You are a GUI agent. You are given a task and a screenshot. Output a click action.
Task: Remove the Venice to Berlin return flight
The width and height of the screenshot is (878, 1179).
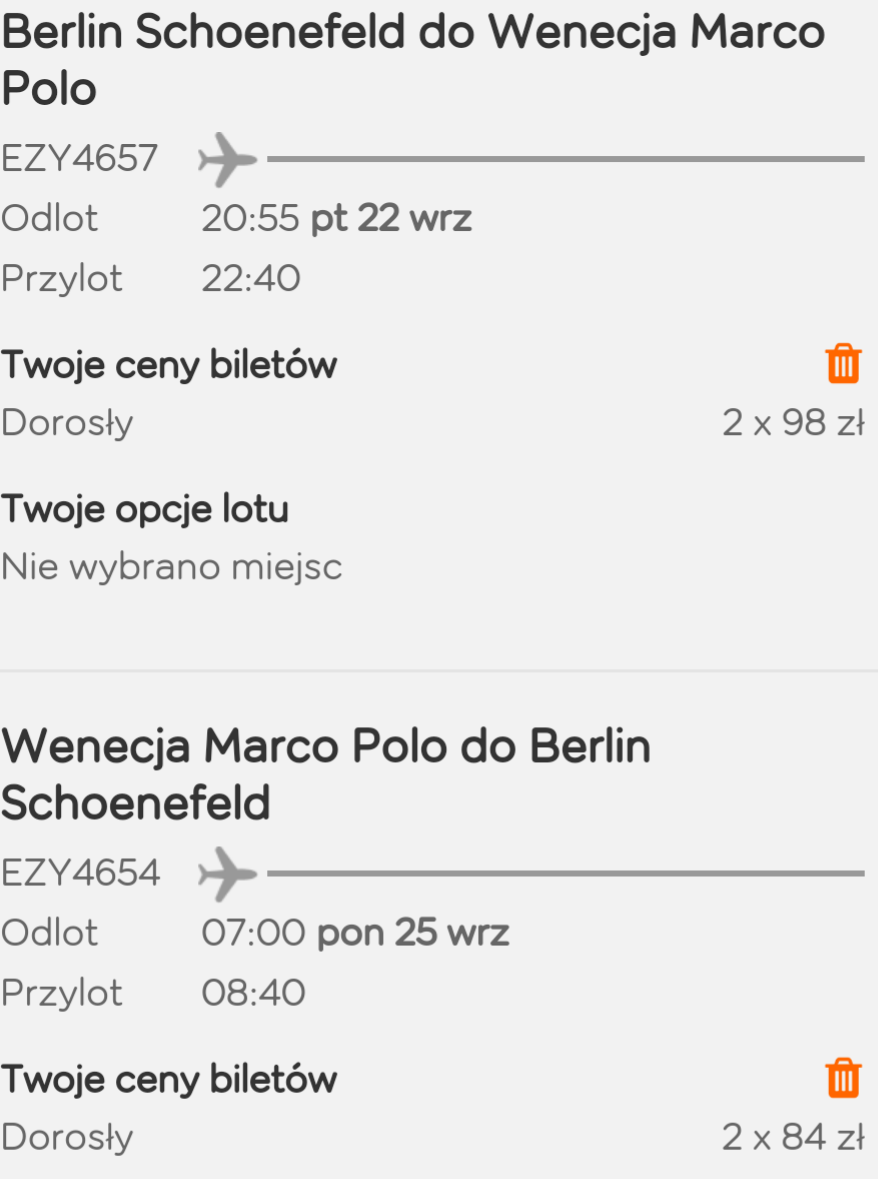[843, 1078]
